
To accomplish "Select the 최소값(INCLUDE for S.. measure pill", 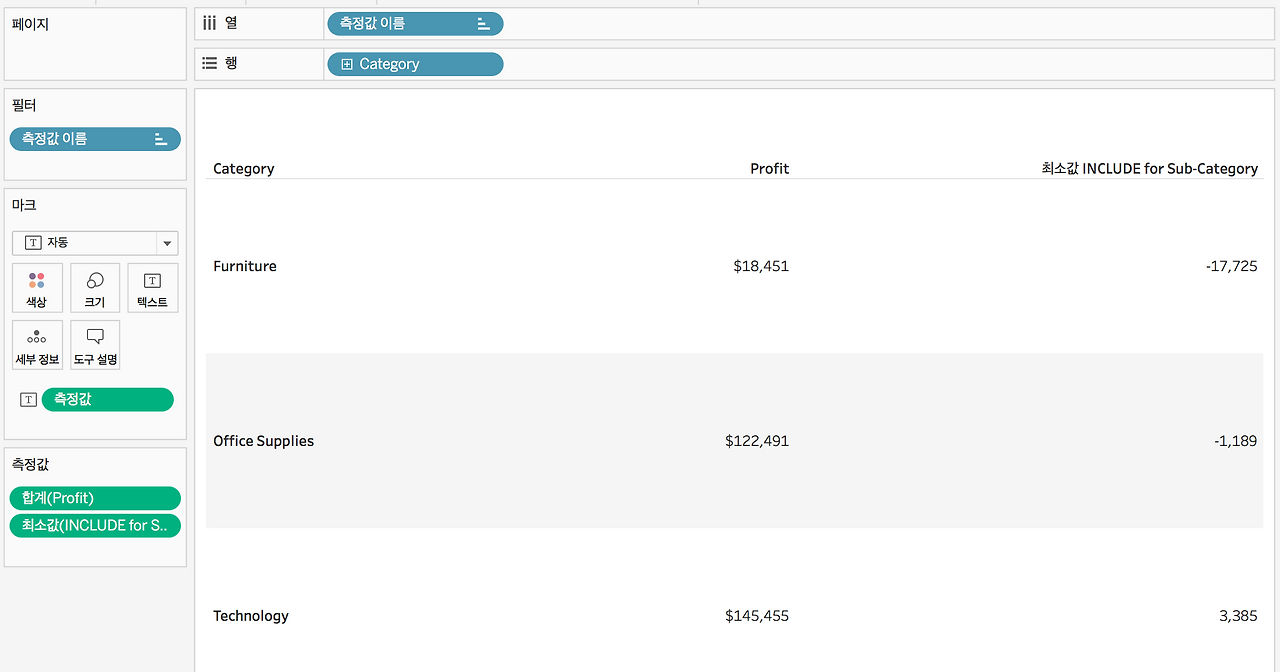I will [x=95, y=525].
